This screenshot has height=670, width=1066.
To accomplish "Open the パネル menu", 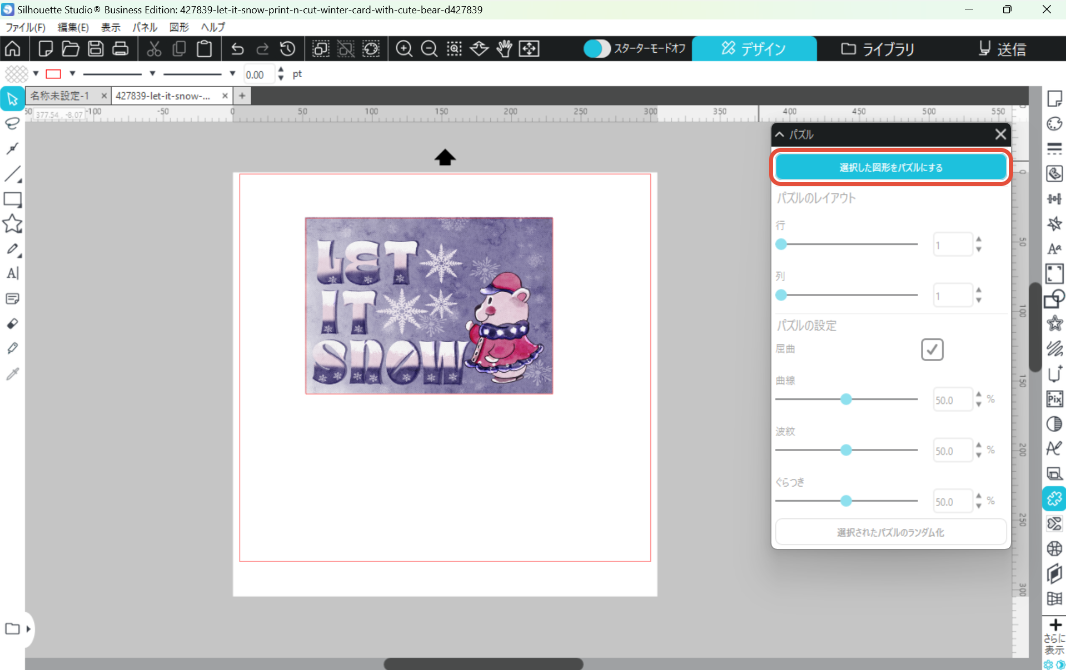I will tap(145, 27).
